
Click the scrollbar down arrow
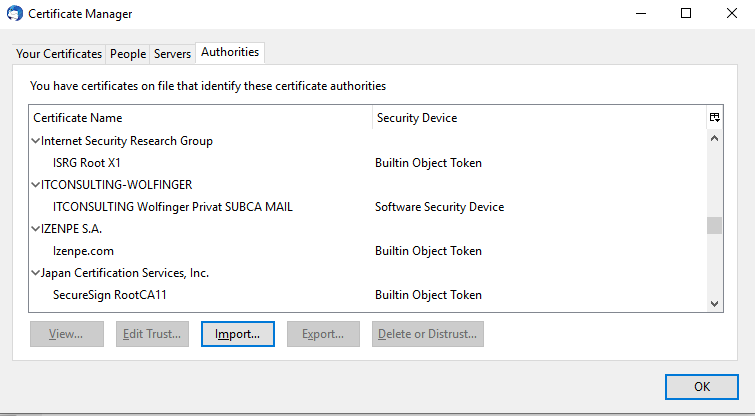coord(715,304)
